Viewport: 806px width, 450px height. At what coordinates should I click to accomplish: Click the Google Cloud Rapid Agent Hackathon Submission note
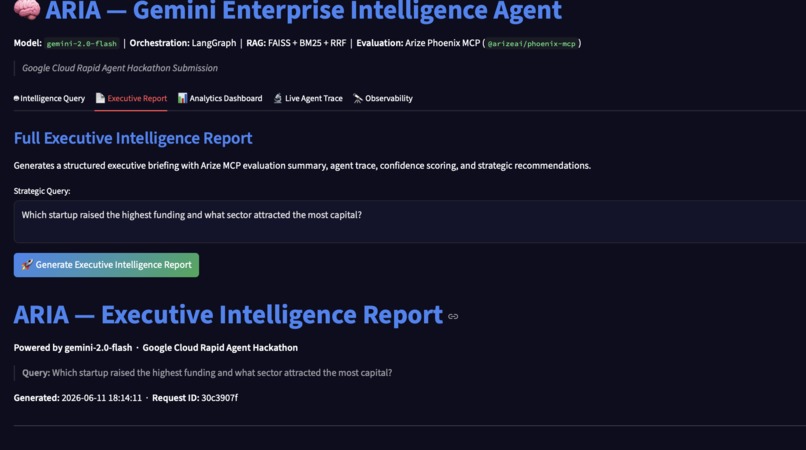click(x=120, y=68)
